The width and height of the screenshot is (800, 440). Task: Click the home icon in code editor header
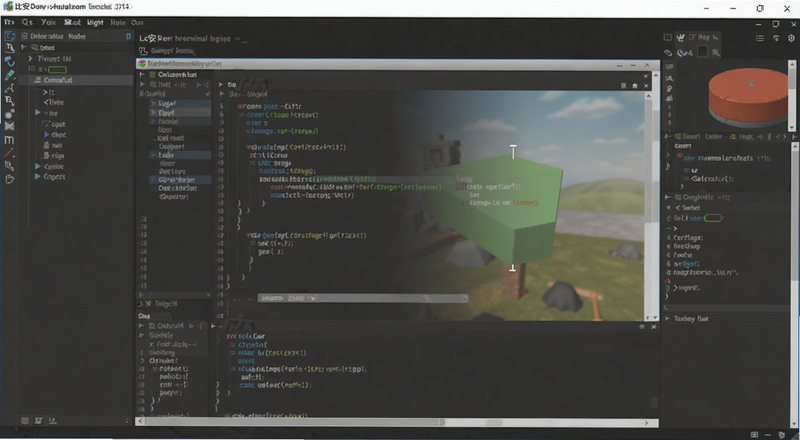click(635, 86)
